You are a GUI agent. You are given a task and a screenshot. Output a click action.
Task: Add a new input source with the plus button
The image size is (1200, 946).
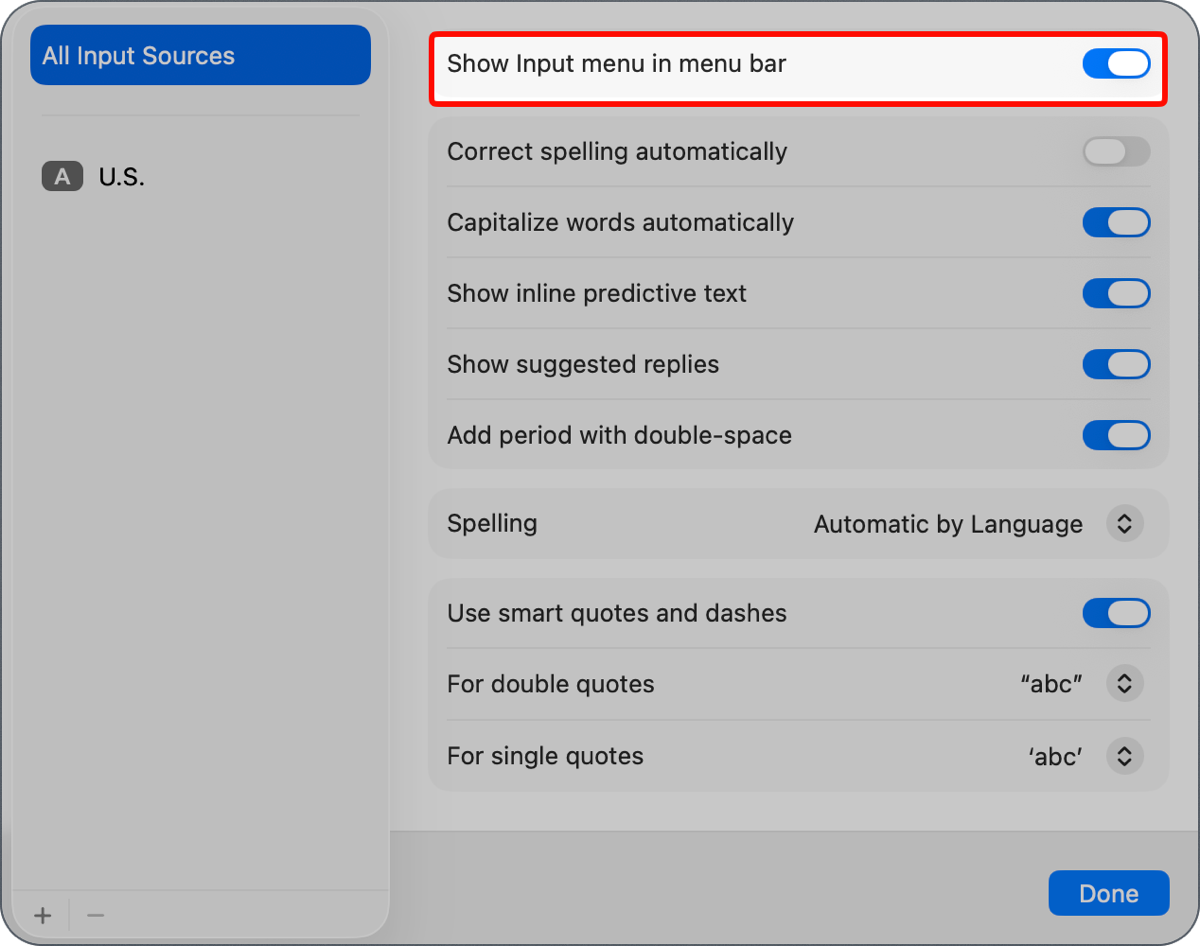(x=42, y=914)
